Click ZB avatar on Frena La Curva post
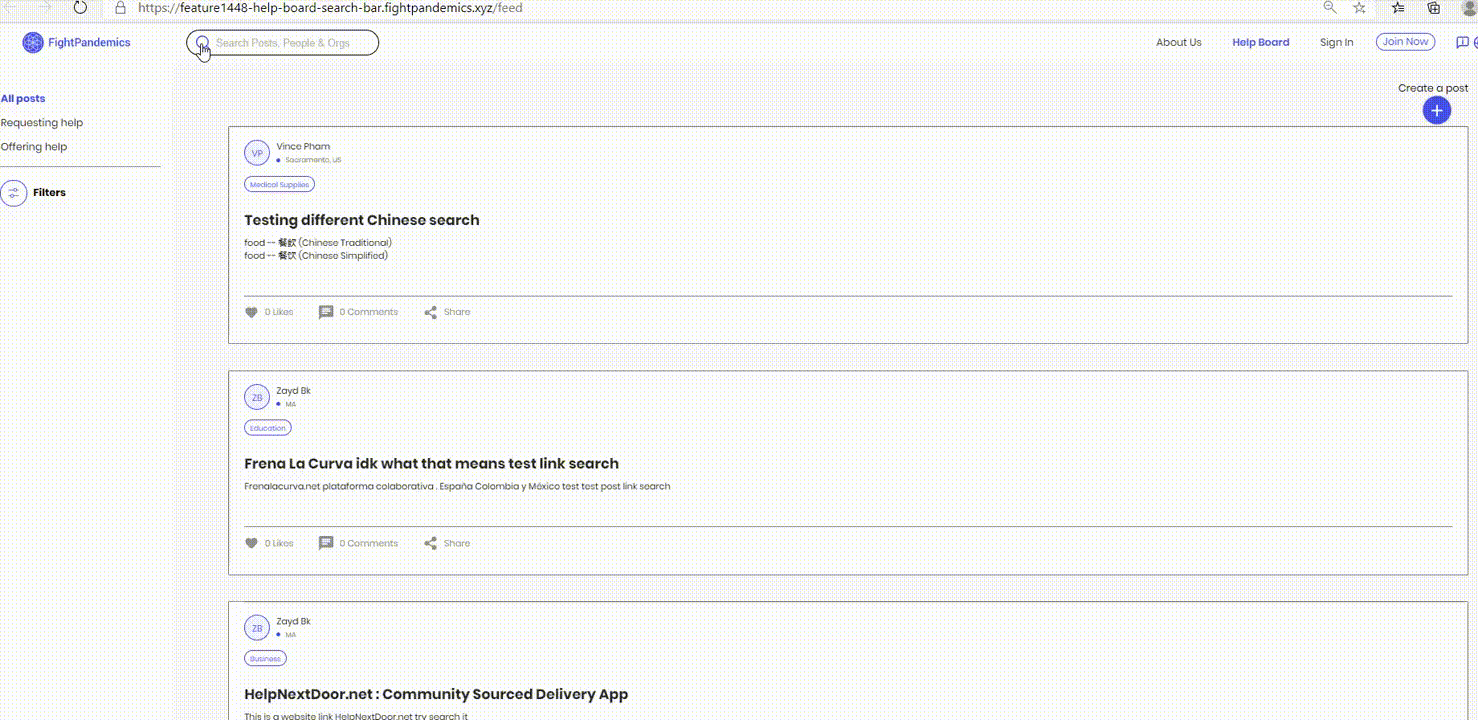This screenshot has width=1478, height=720. tap(257, 397)
